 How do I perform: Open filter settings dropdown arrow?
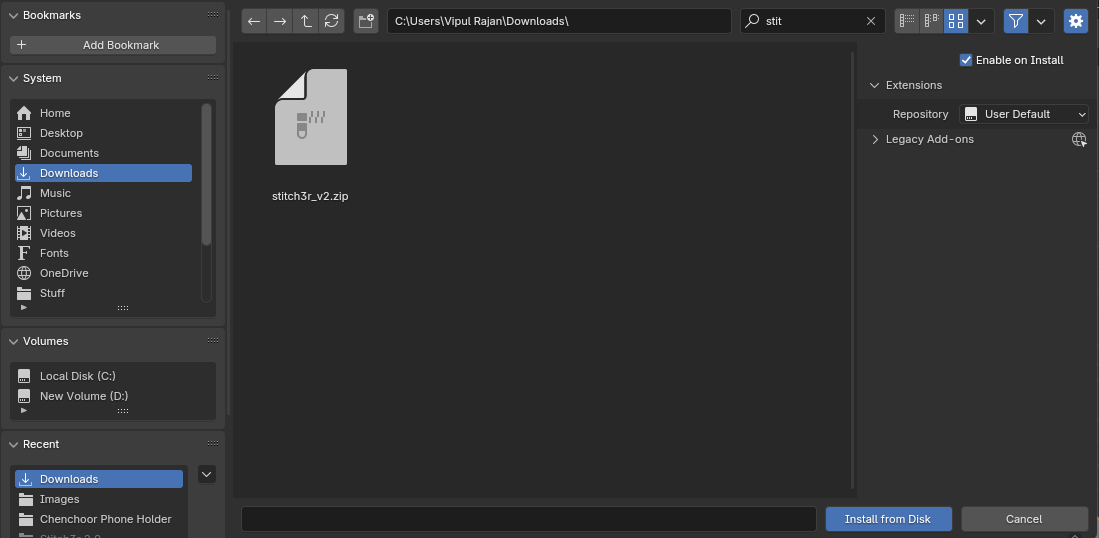coord(1042,21)
